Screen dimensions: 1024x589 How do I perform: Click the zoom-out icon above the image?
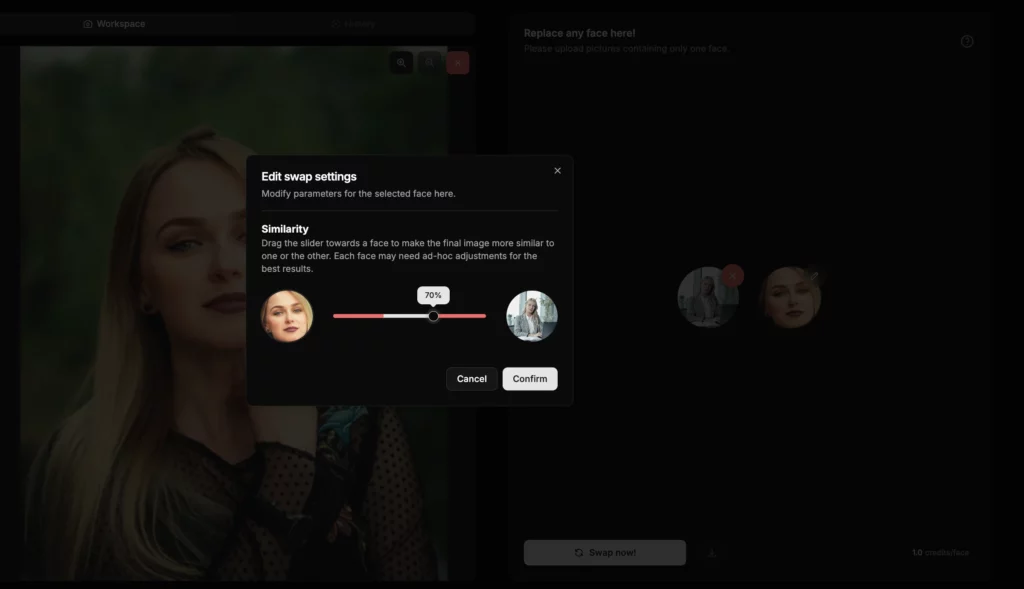429,63
